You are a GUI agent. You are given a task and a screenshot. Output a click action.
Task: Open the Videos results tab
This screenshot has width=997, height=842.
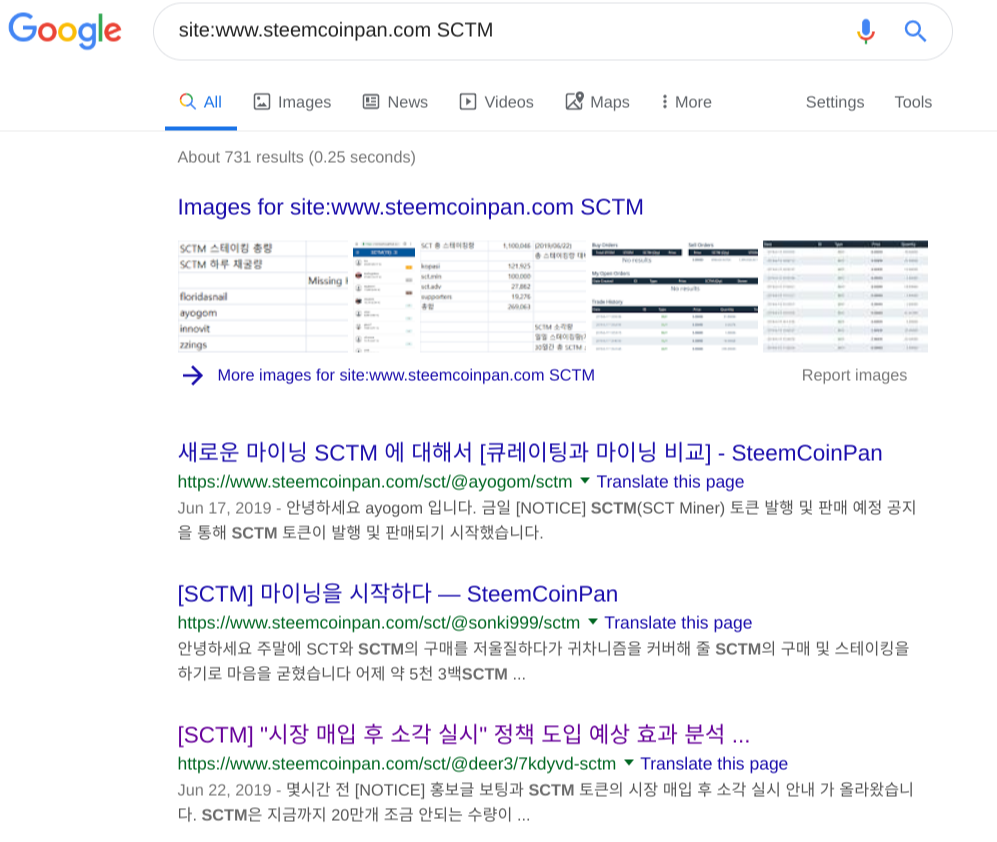coord(497,102)
